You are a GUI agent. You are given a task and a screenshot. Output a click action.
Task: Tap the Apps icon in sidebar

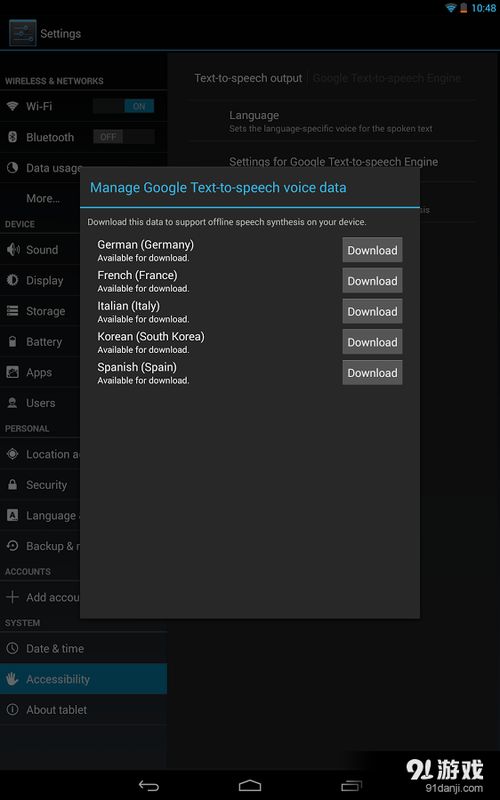click(12, 372)
